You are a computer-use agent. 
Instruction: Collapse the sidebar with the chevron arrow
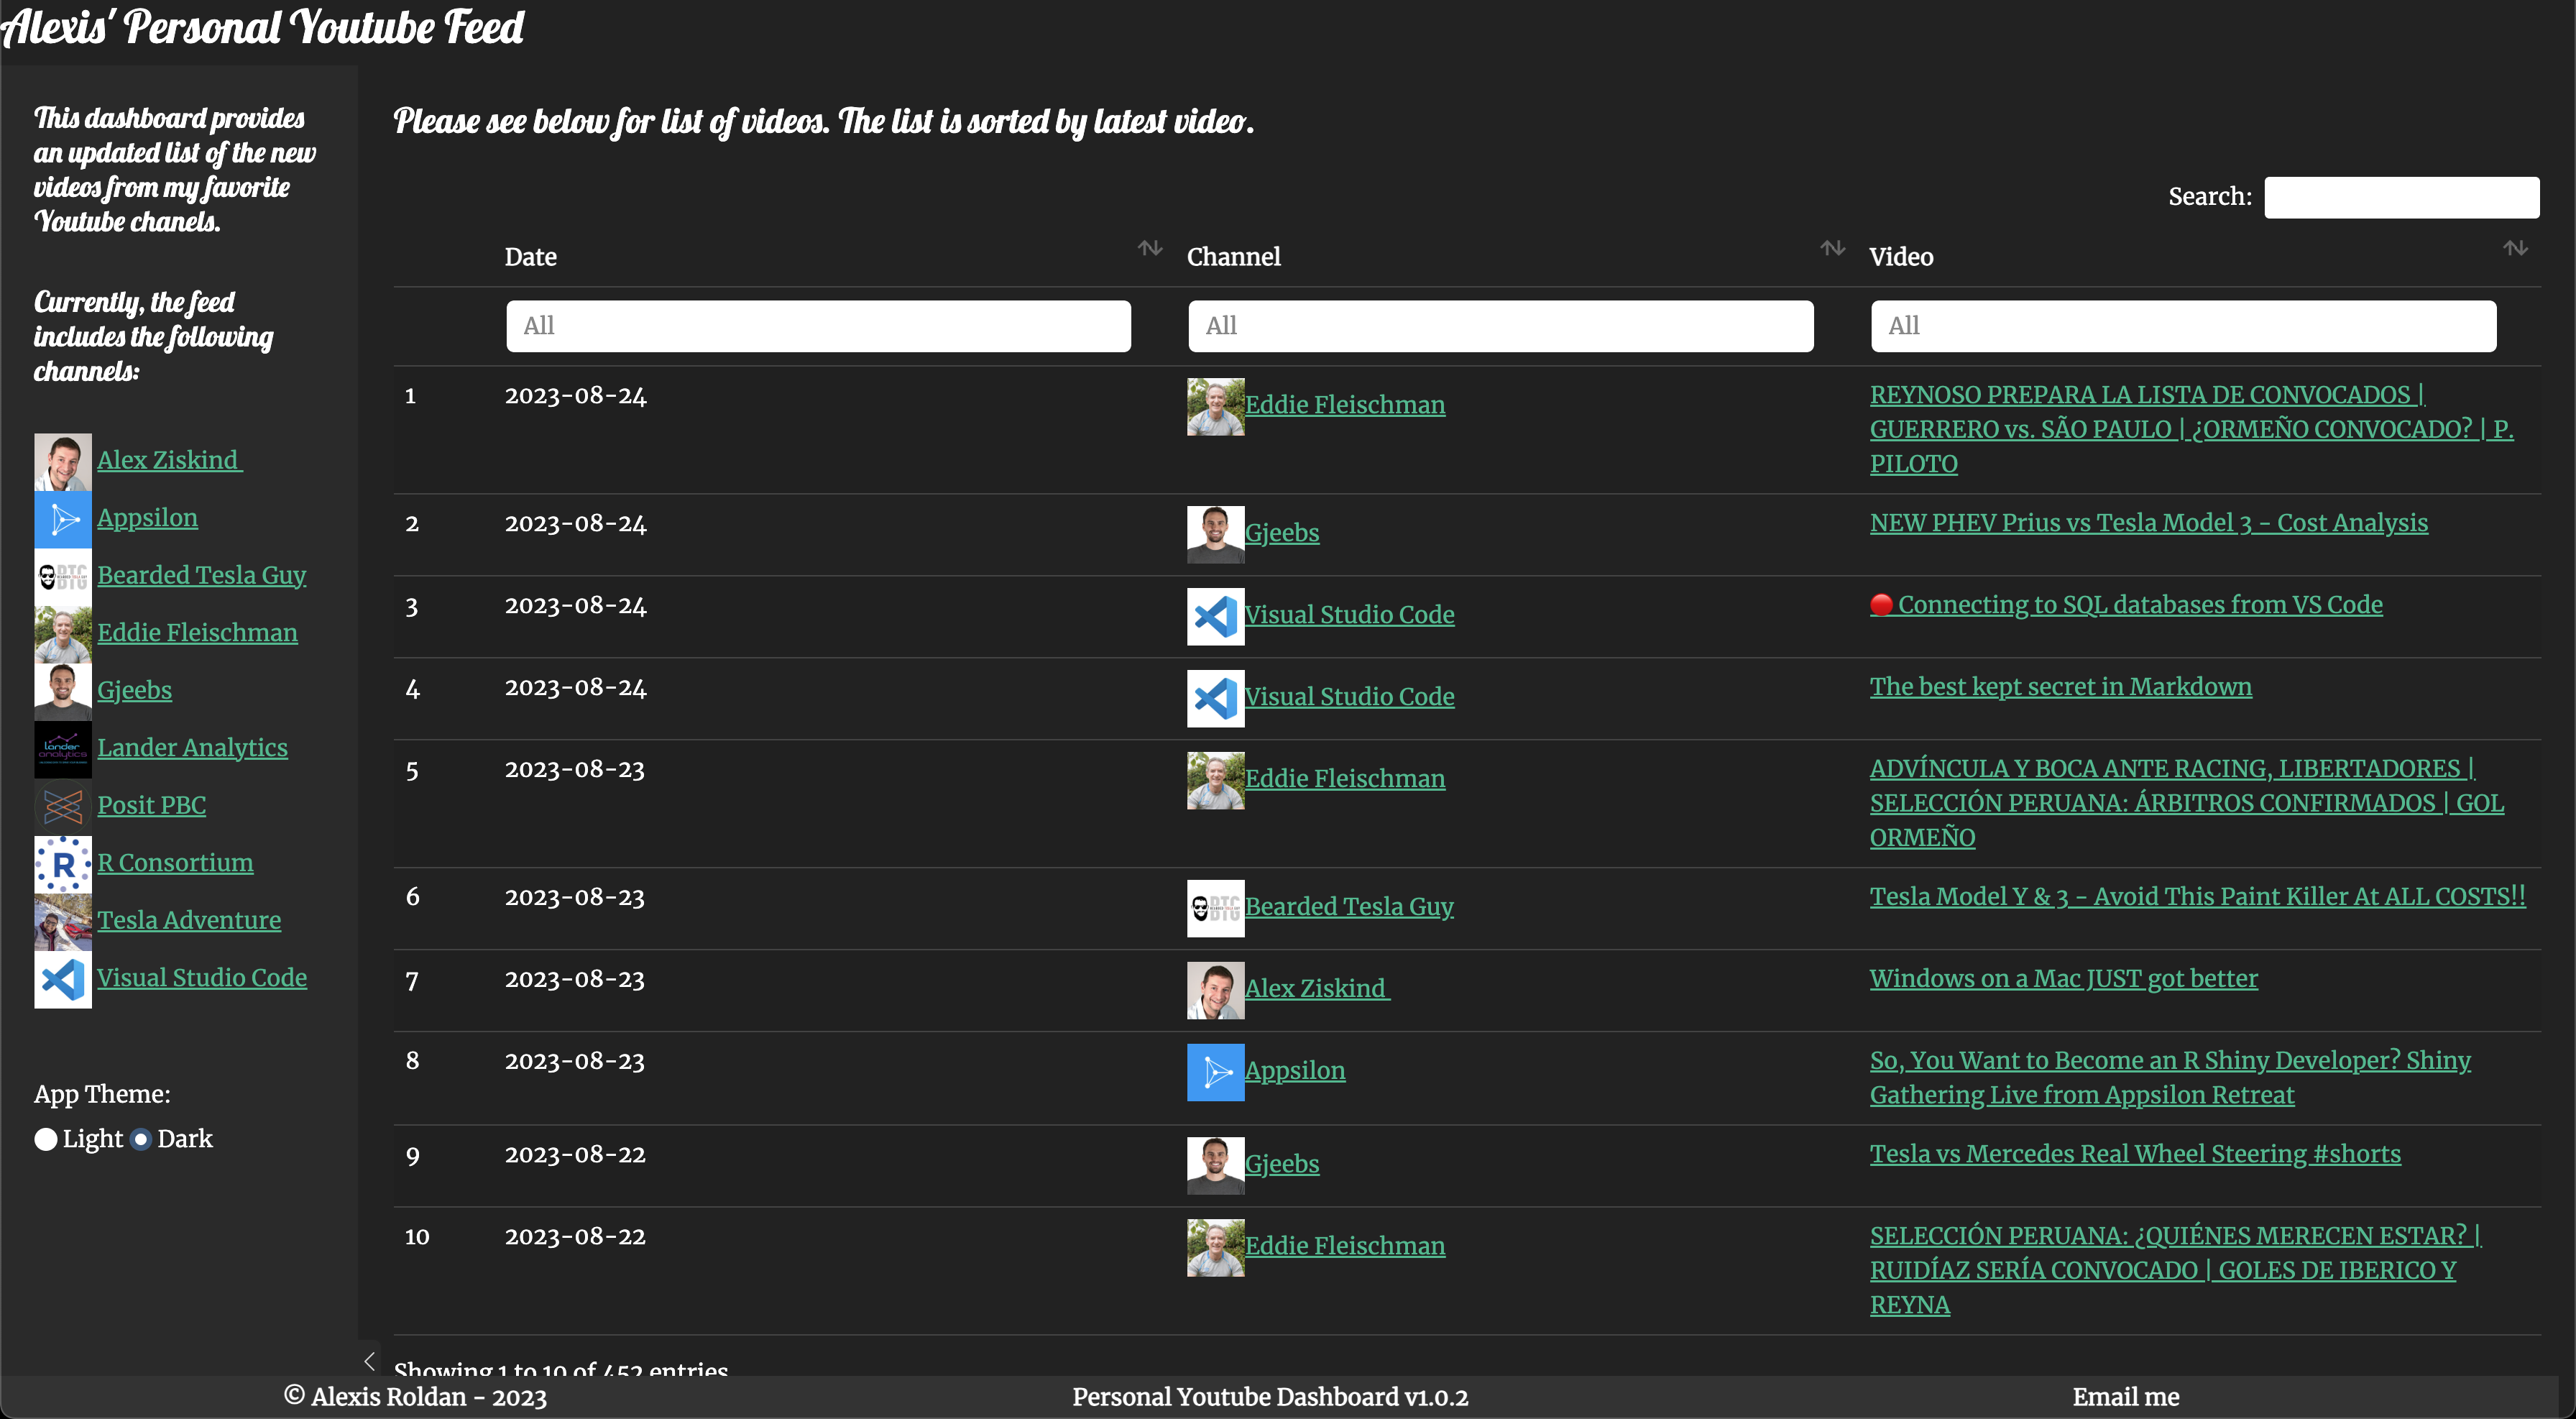pos(369,1360)
